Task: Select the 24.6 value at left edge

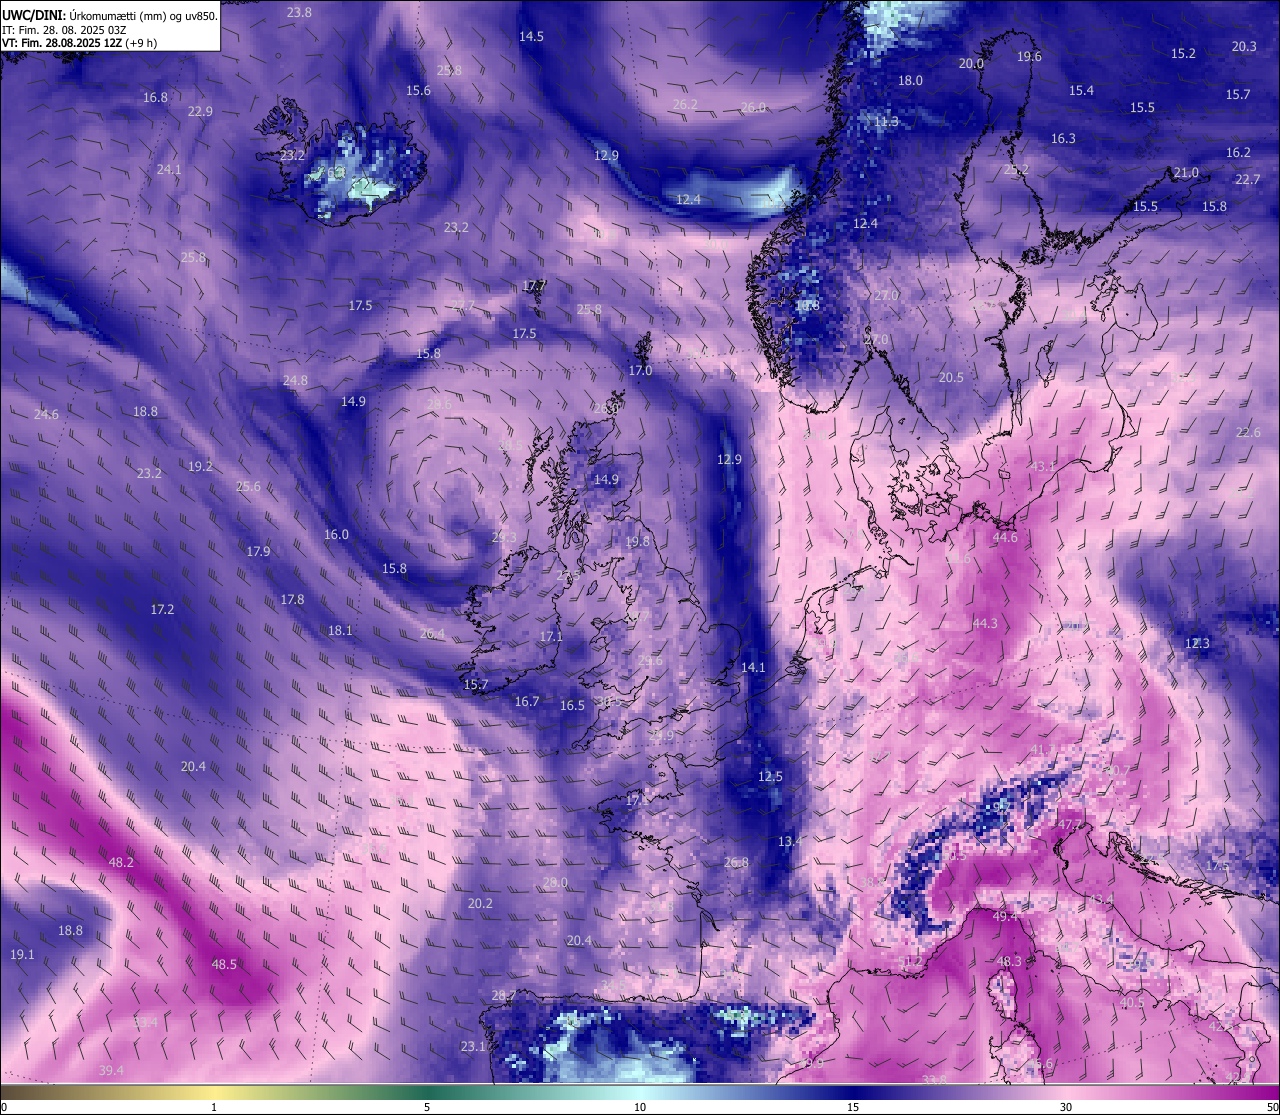Action: point(46,414)
